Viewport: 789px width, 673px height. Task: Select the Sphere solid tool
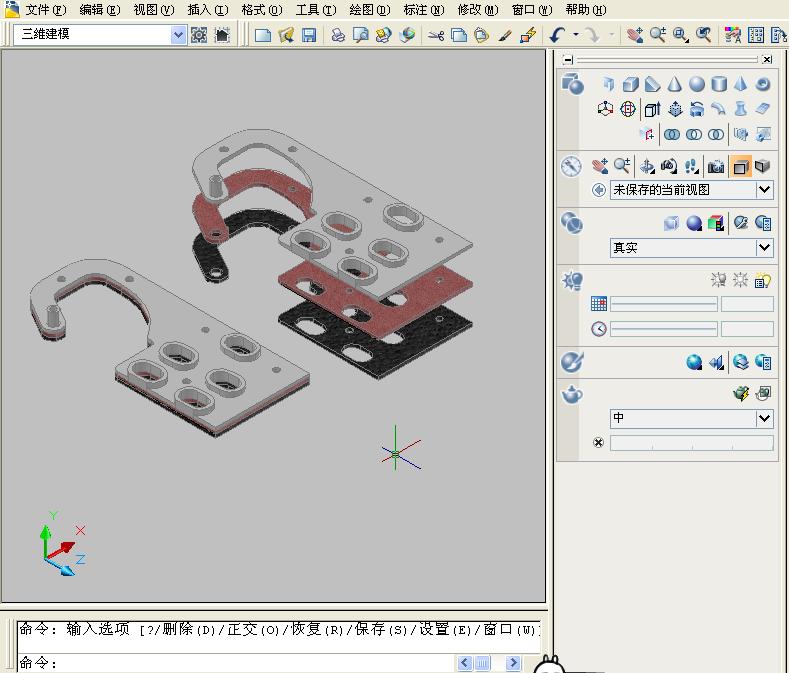point(697,84)
